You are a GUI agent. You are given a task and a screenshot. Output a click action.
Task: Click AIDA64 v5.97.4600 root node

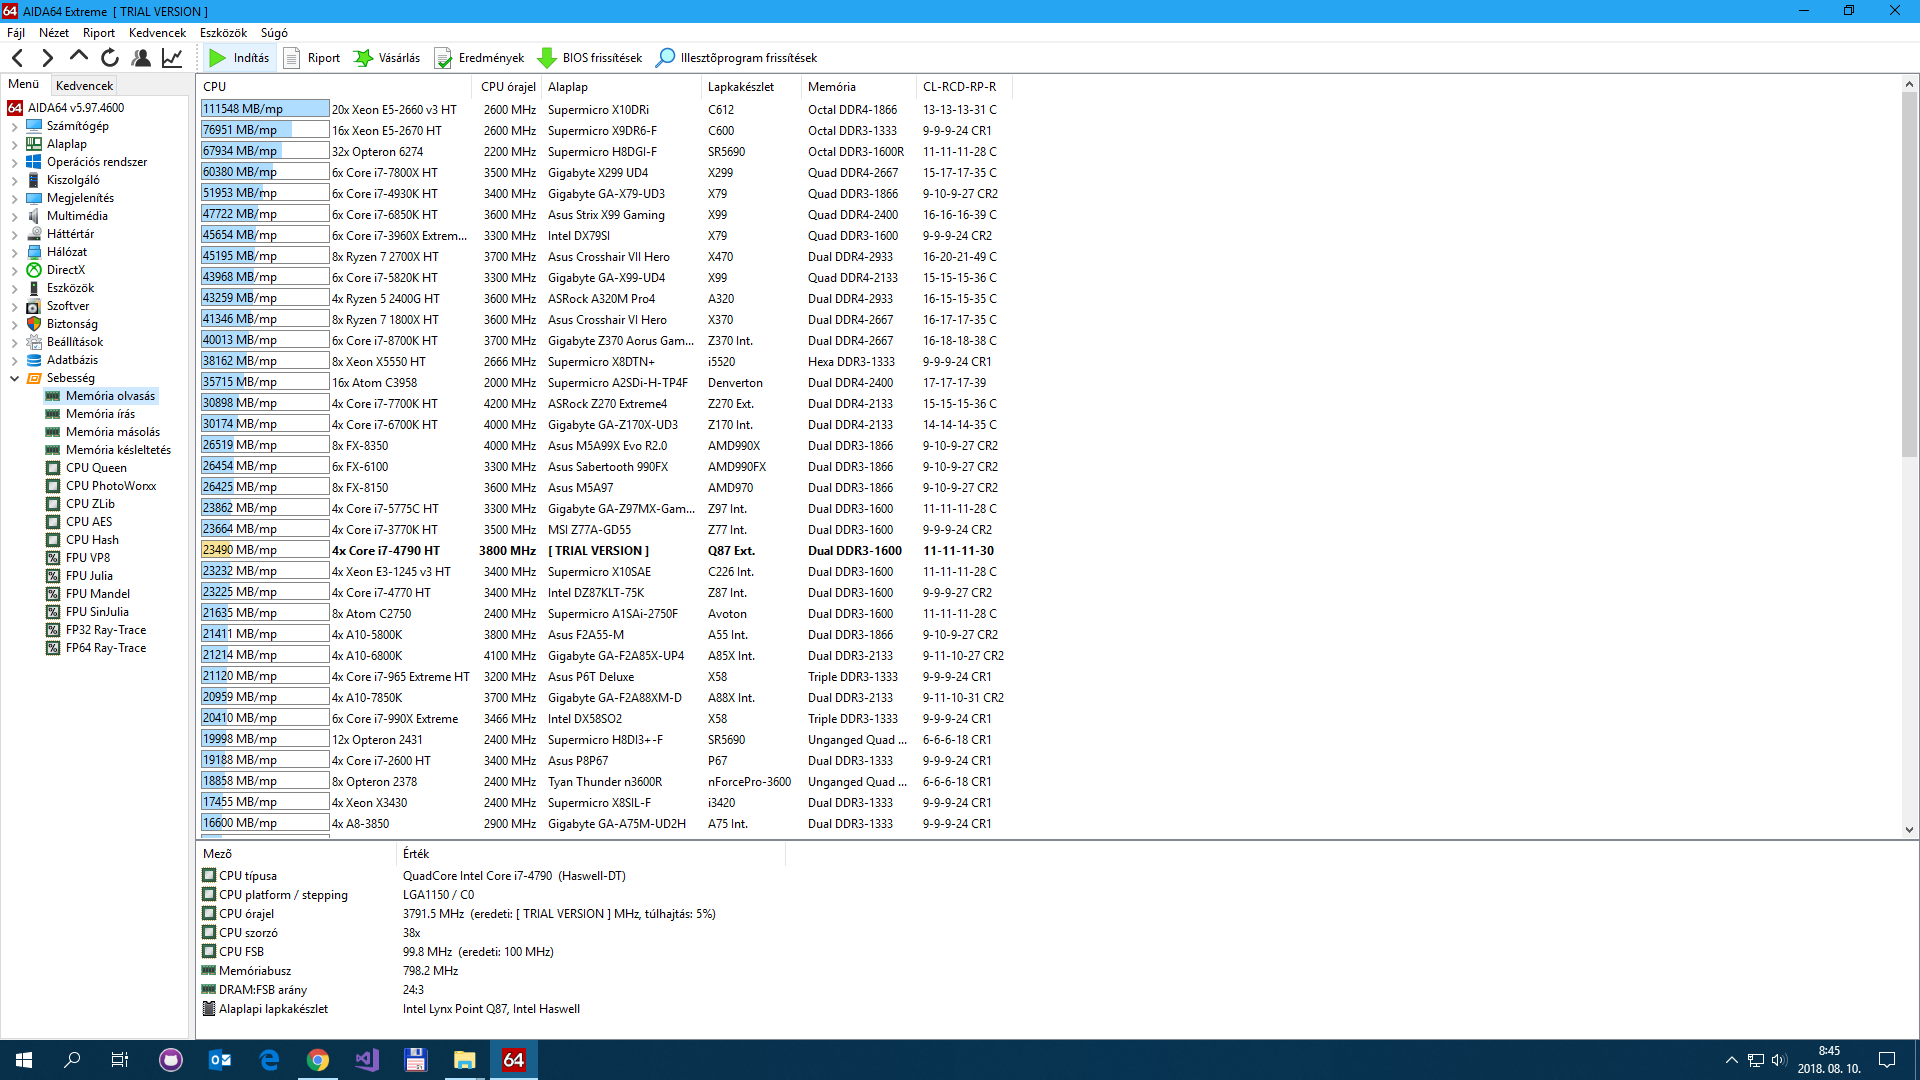tap(76, 108)
